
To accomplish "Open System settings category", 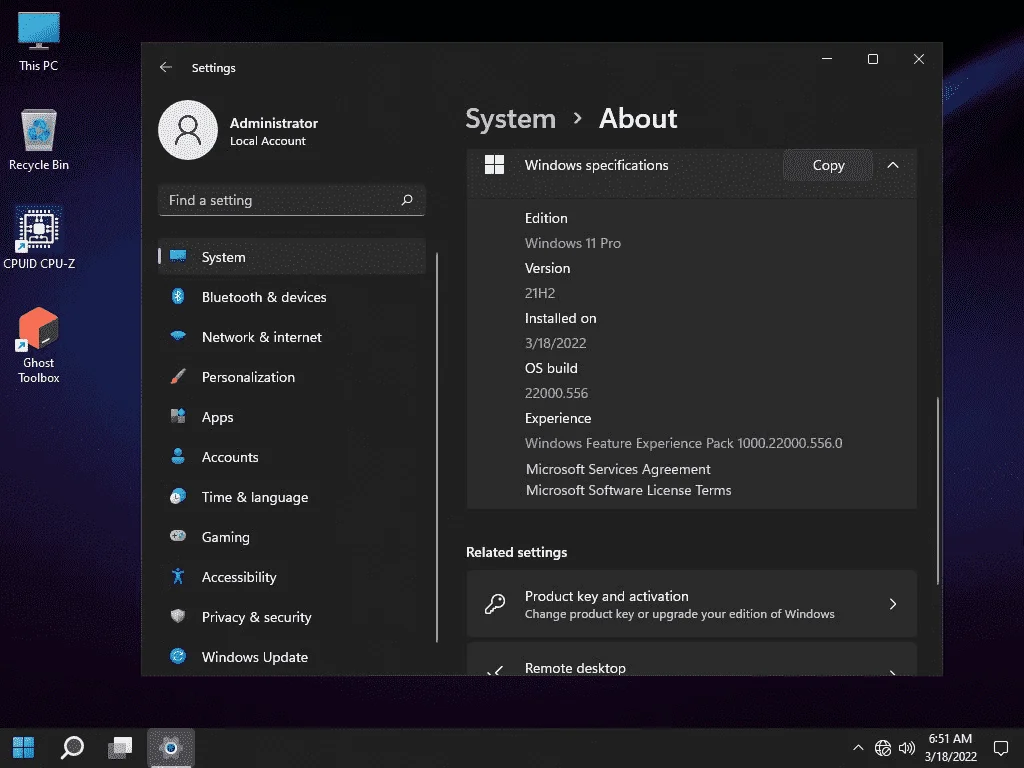I will 292,257.
